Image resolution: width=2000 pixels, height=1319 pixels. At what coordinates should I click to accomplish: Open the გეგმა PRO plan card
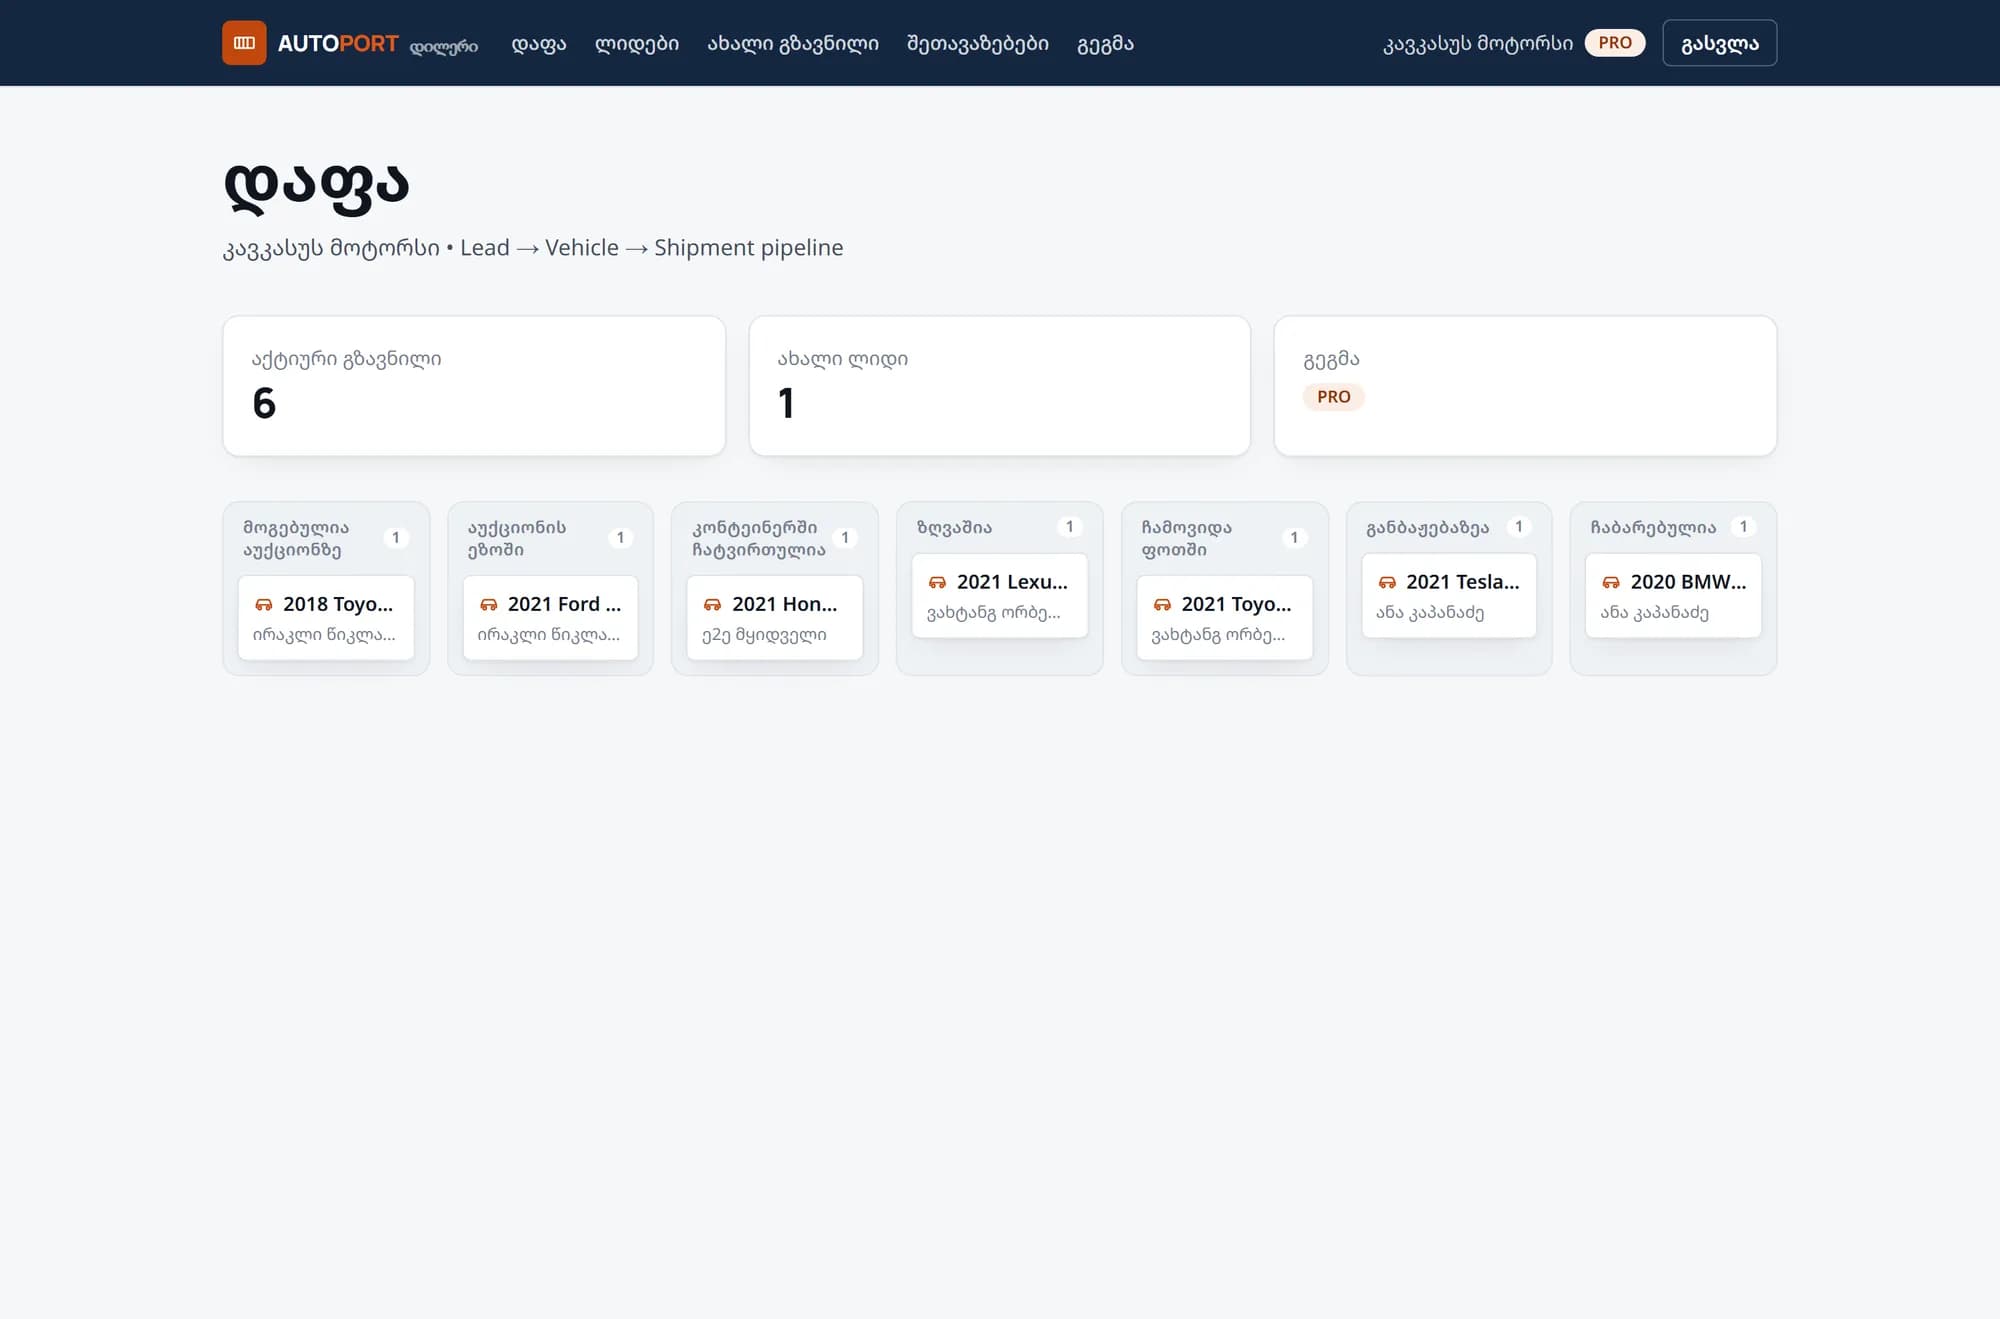pos(1525,386)
